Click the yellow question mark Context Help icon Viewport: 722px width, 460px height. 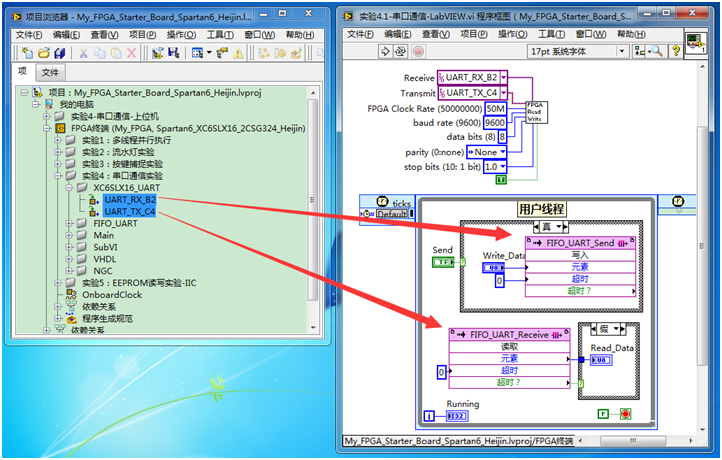675,51
